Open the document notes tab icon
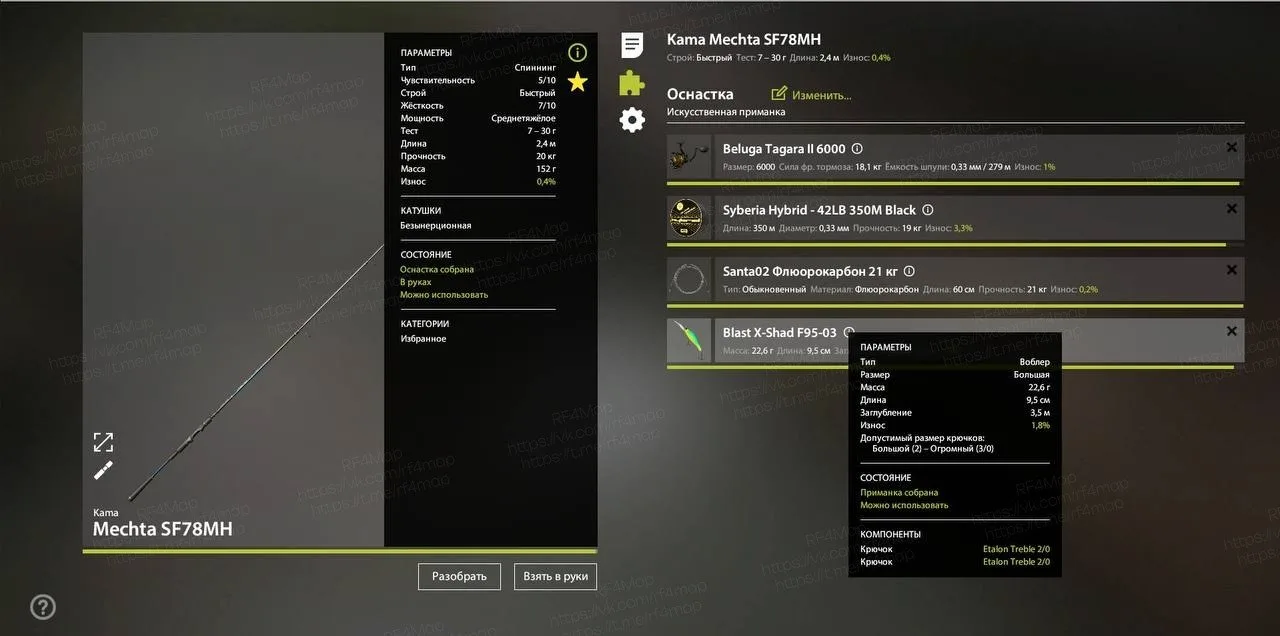1280x636 pixels. [631, 45]
